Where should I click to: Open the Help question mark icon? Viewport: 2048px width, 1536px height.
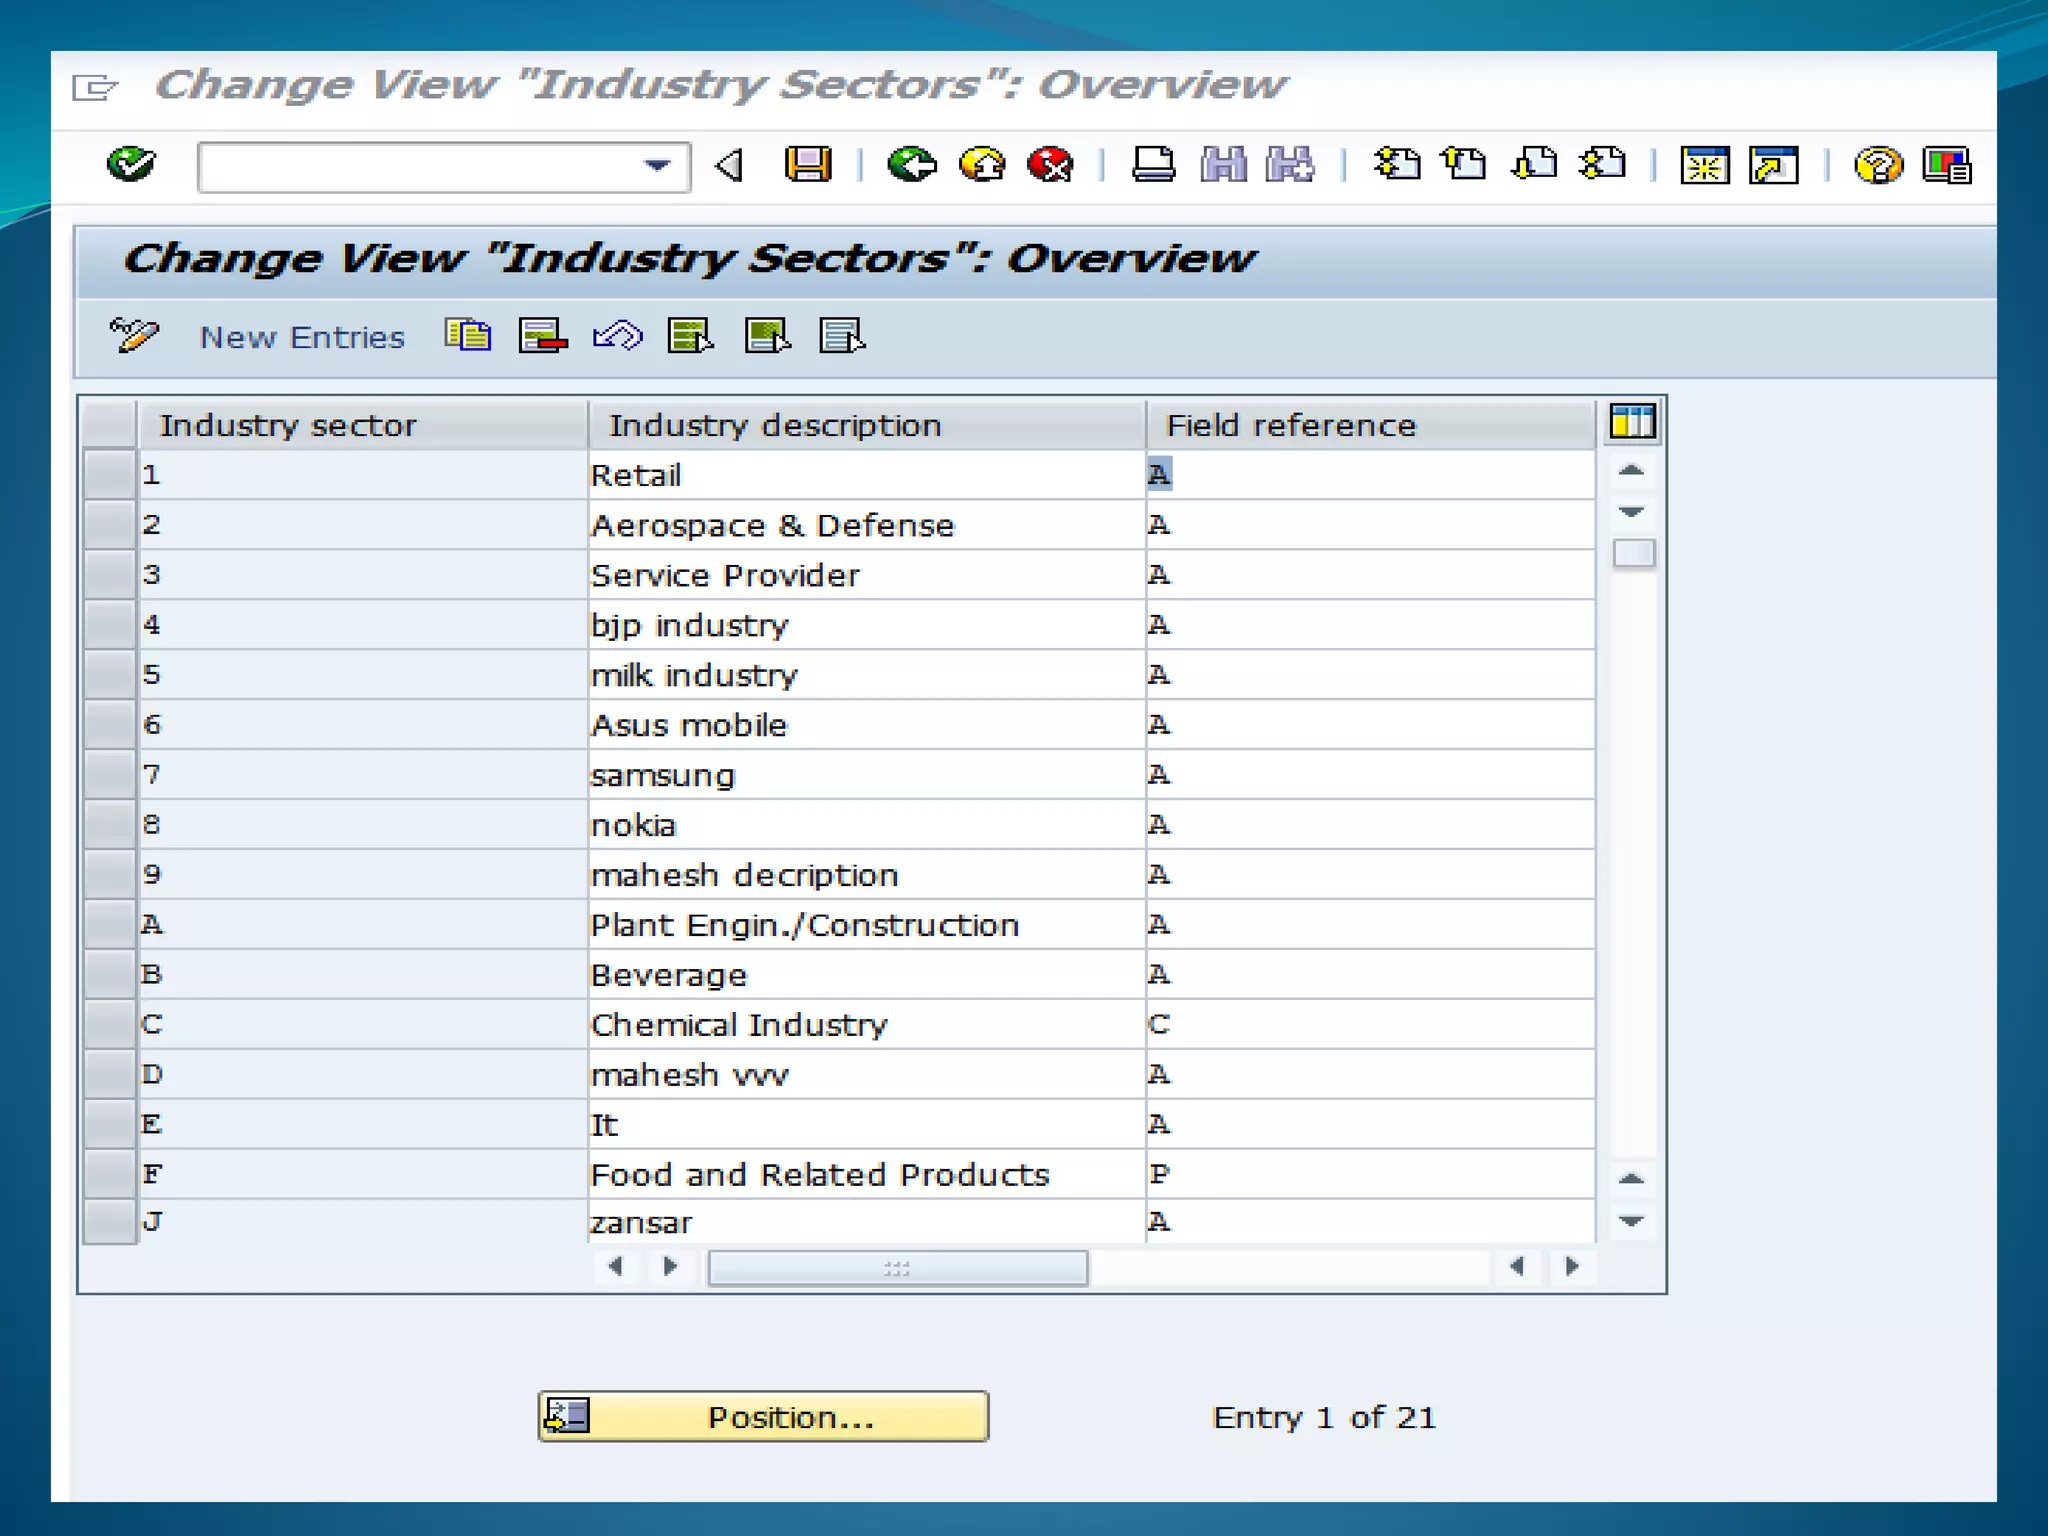click(x=1877, y=164)
